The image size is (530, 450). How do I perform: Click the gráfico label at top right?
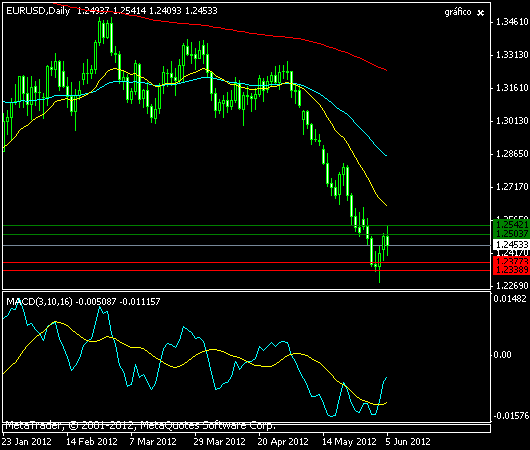click(458, 12)
